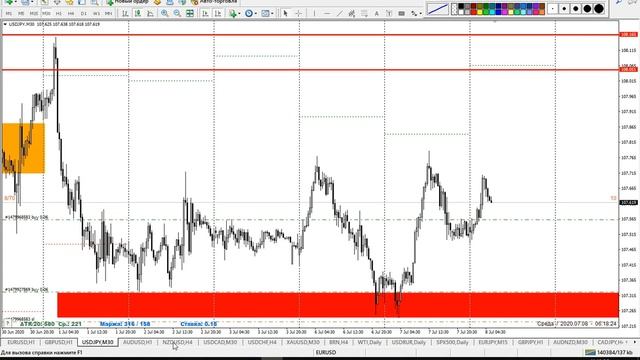Click the question mark button on chart
The height and width of the screenshot is (360, 640).
click(7, 323)
